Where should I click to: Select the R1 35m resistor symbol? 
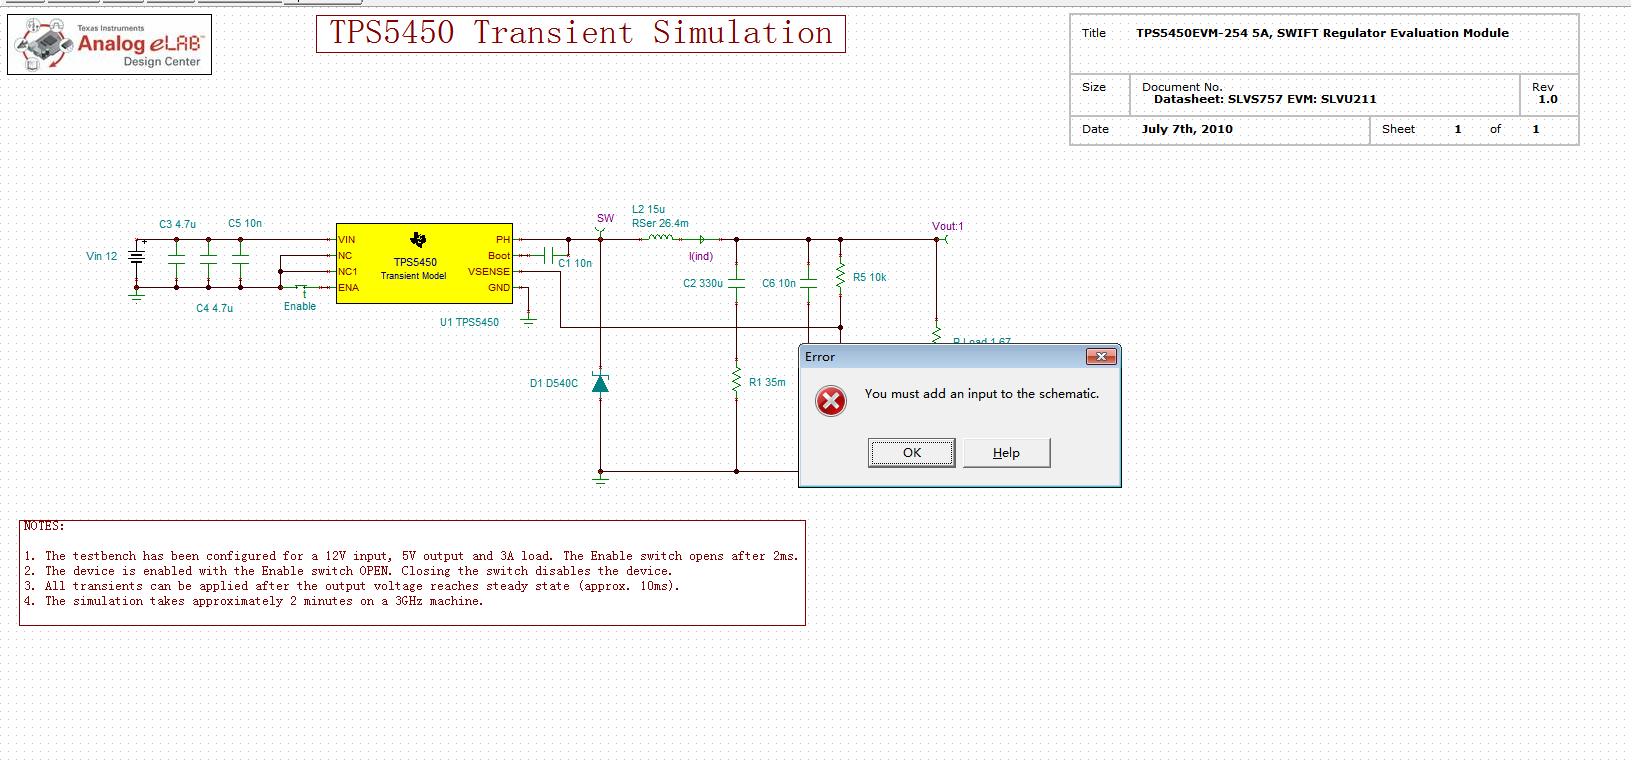coord(737,382)
